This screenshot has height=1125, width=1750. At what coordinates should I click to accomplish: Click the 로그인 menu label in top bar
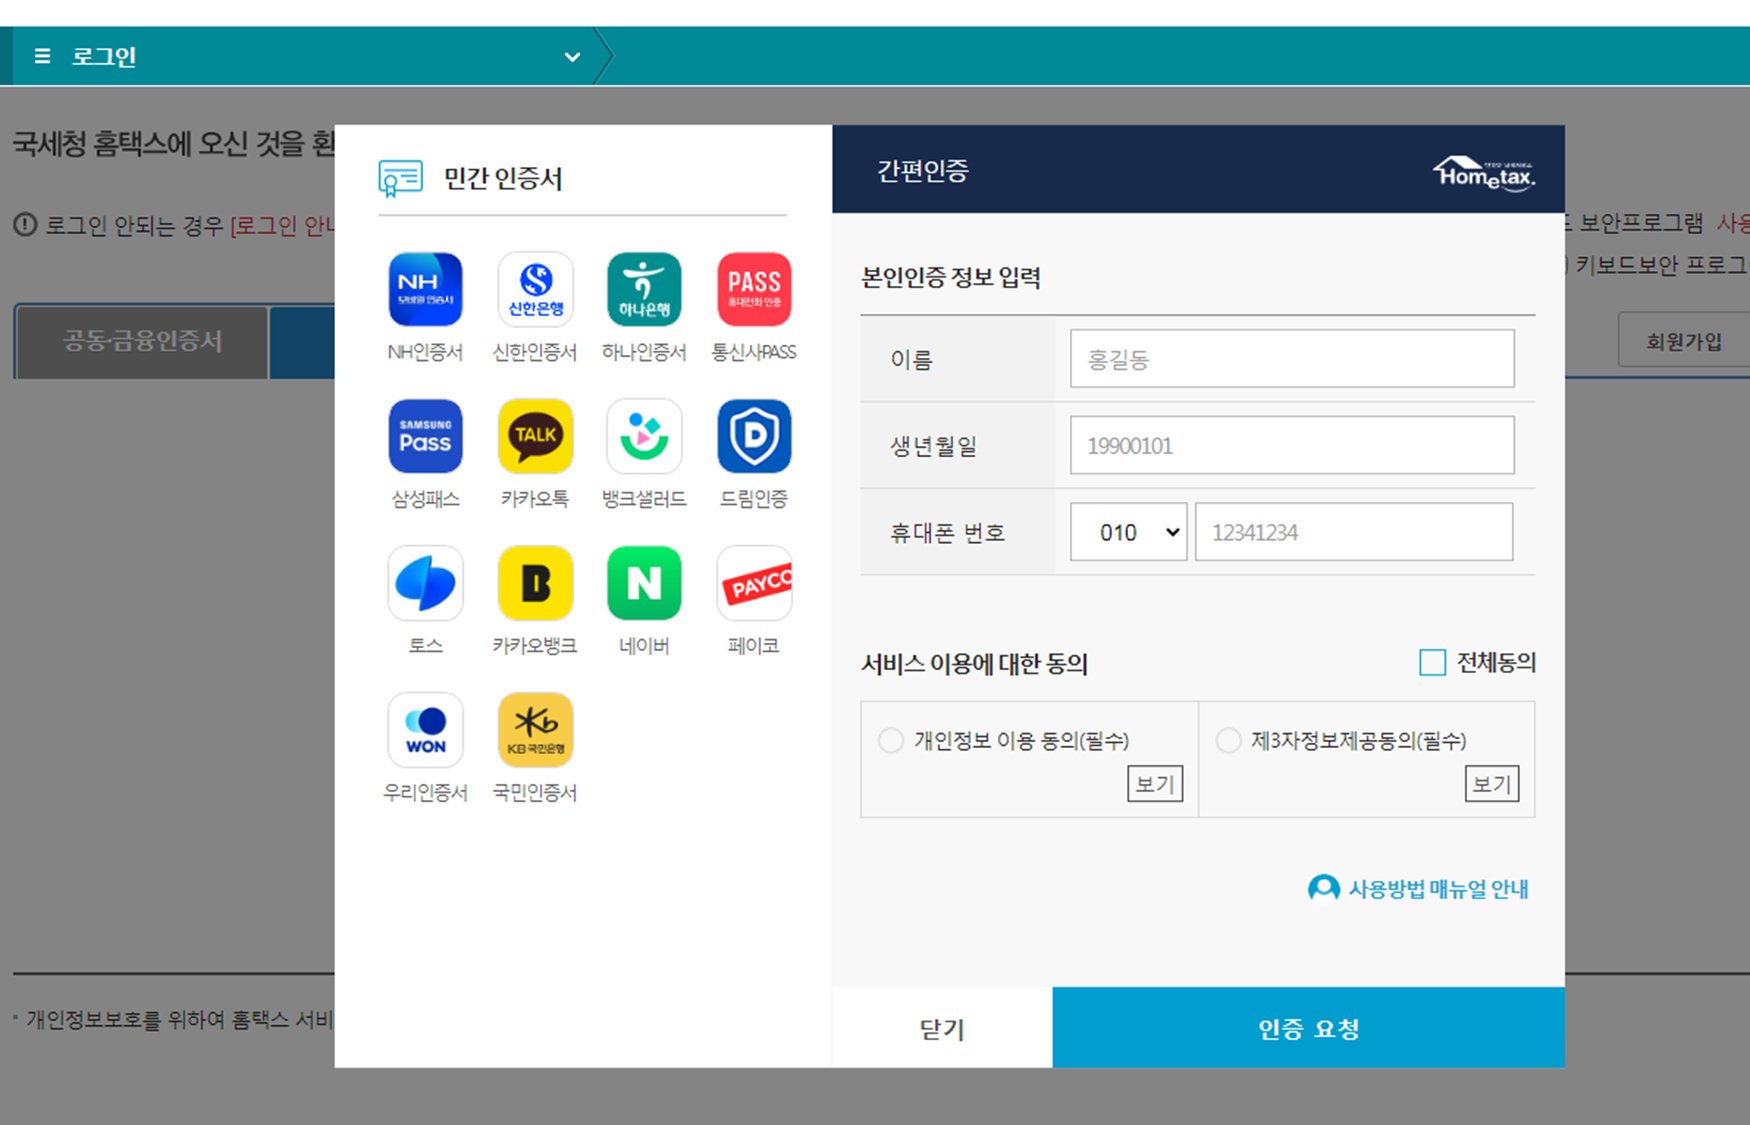click(x=104, y=57)
